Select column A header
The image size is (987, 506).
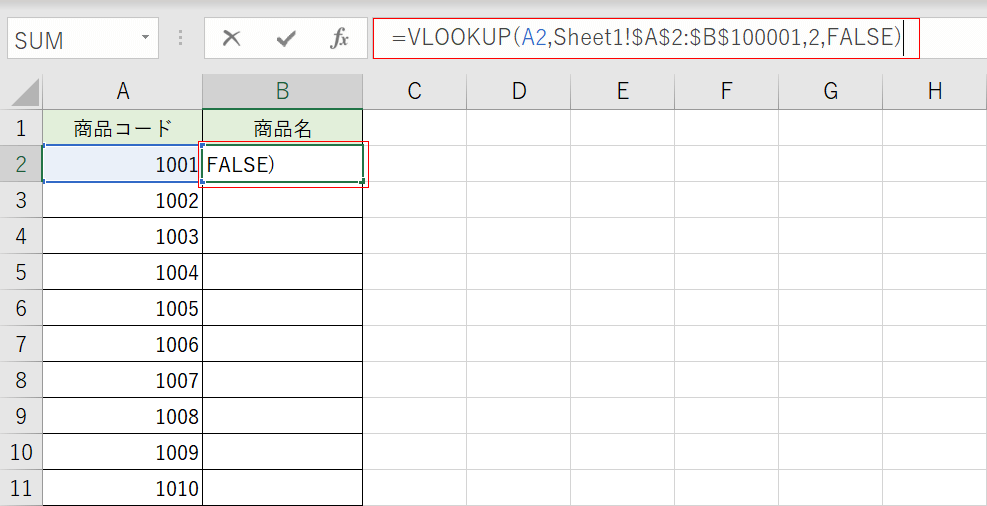coord(123,91)
